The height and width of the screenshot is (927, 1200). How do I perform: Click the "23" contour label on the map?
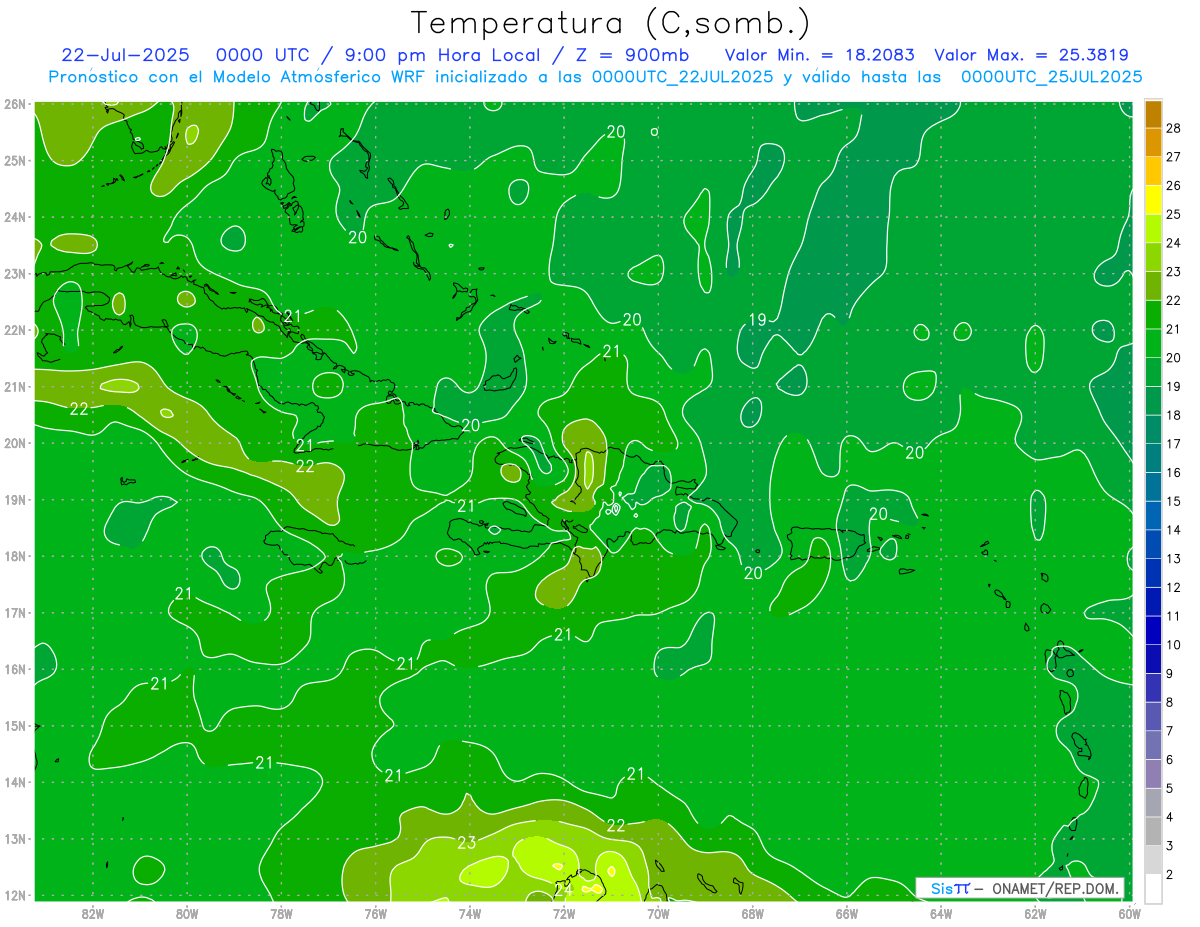[x=466, y=842]
